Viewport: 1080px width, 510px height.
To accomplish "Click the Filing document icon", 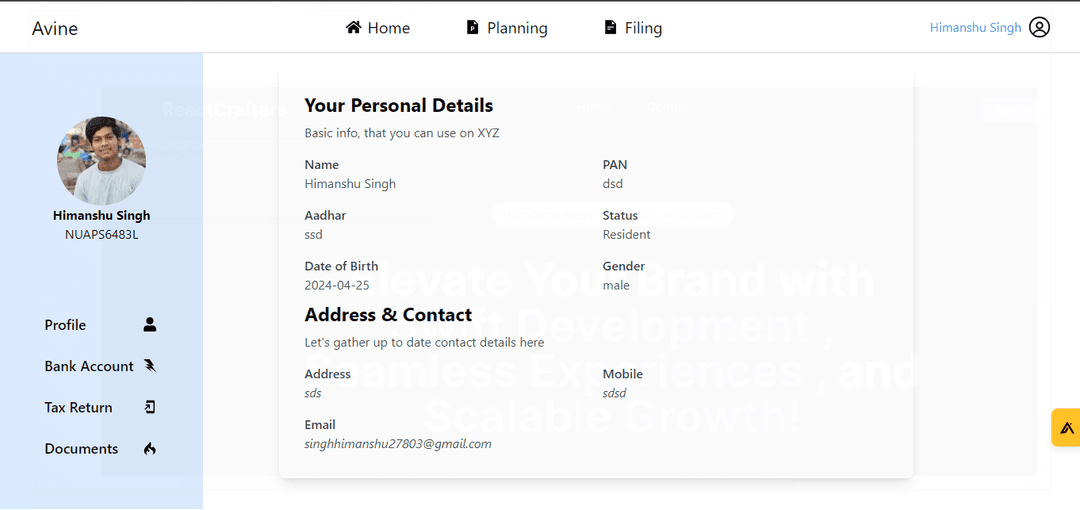I will tap(610, 28).
